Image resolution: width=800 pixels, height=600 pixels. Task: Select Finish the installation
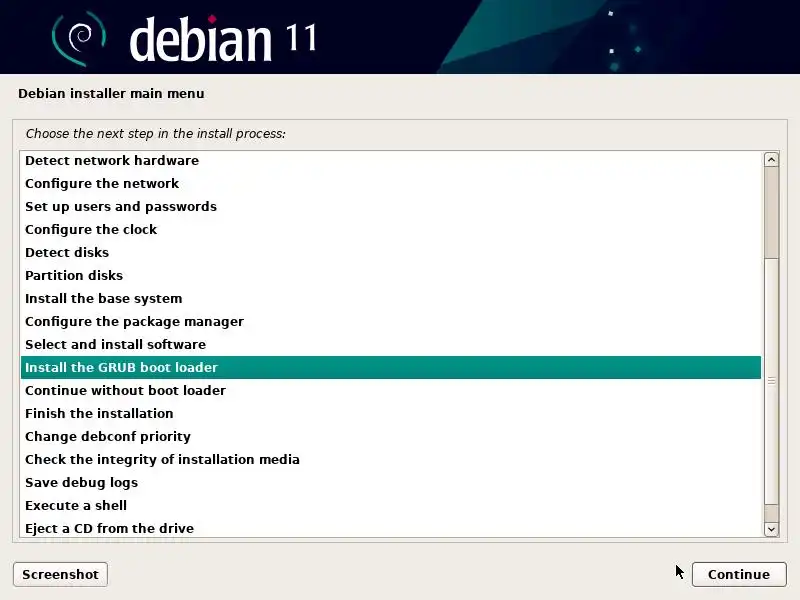(391, 413)
